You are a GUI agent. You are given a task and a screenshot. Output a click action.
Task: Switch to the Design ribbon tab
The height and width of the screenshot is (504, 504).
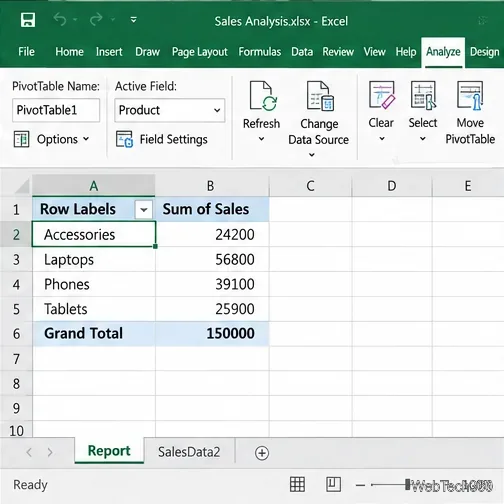tap(485, 52)
